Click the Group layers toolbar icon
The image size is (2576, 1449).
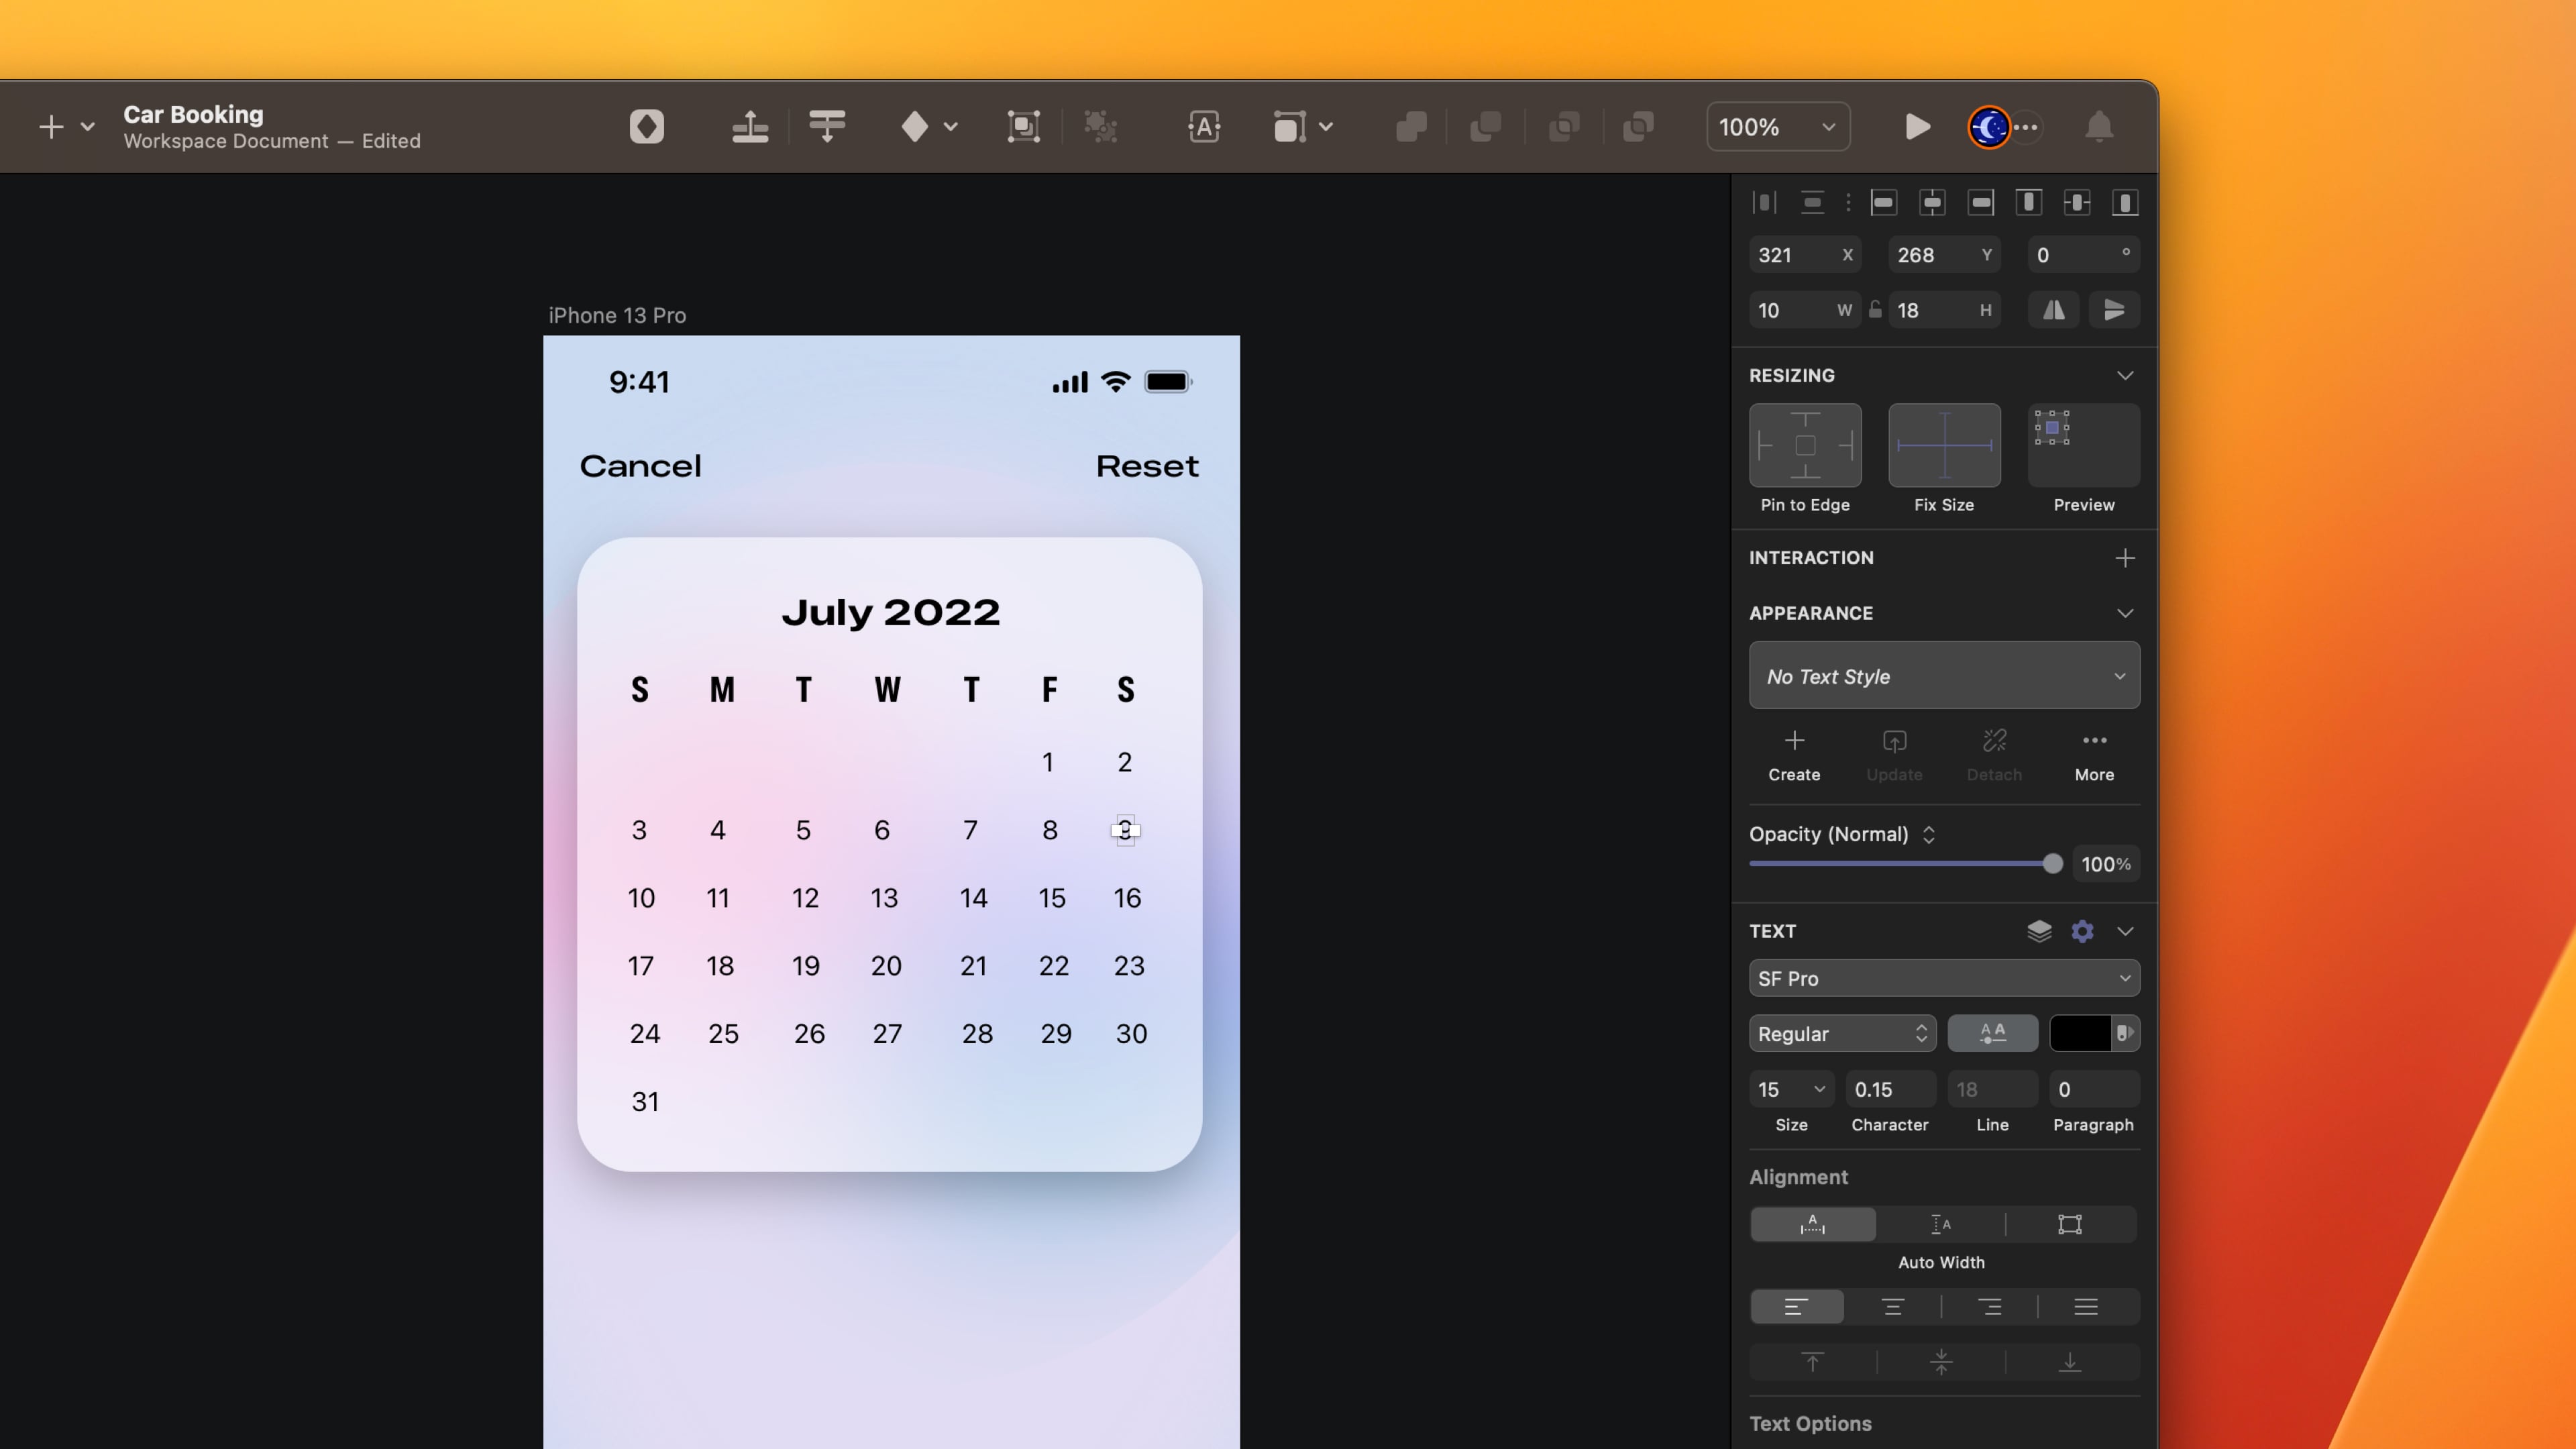(1023, 127)
